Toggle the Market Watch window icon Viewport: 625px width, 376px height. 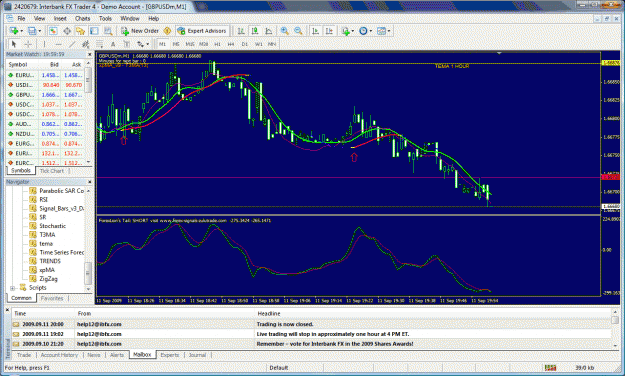click(53, 31)
